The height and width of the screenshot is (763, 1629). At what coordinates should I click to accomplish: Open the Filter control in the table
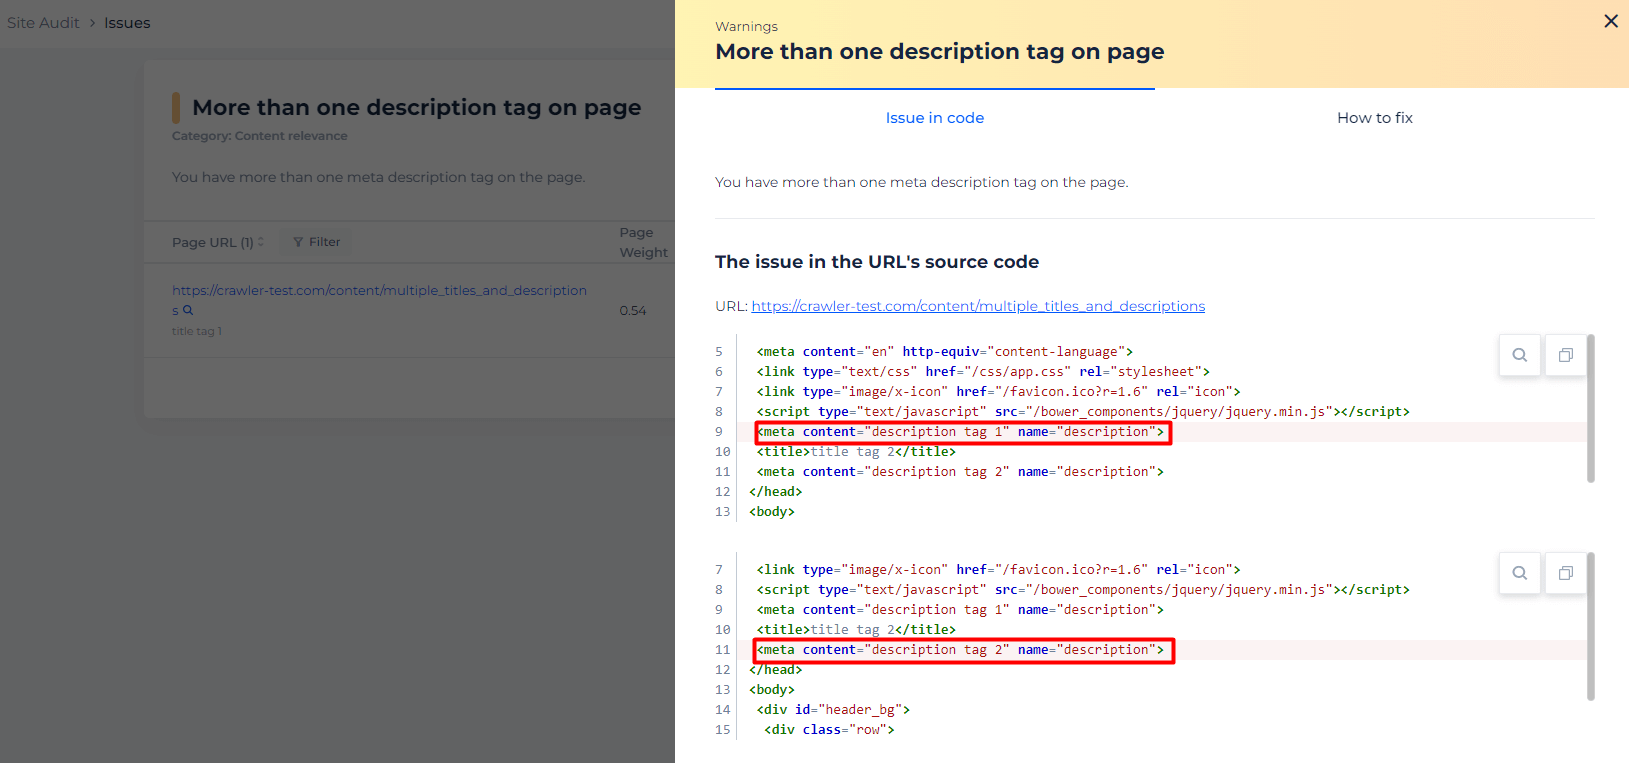pos(317,242)
